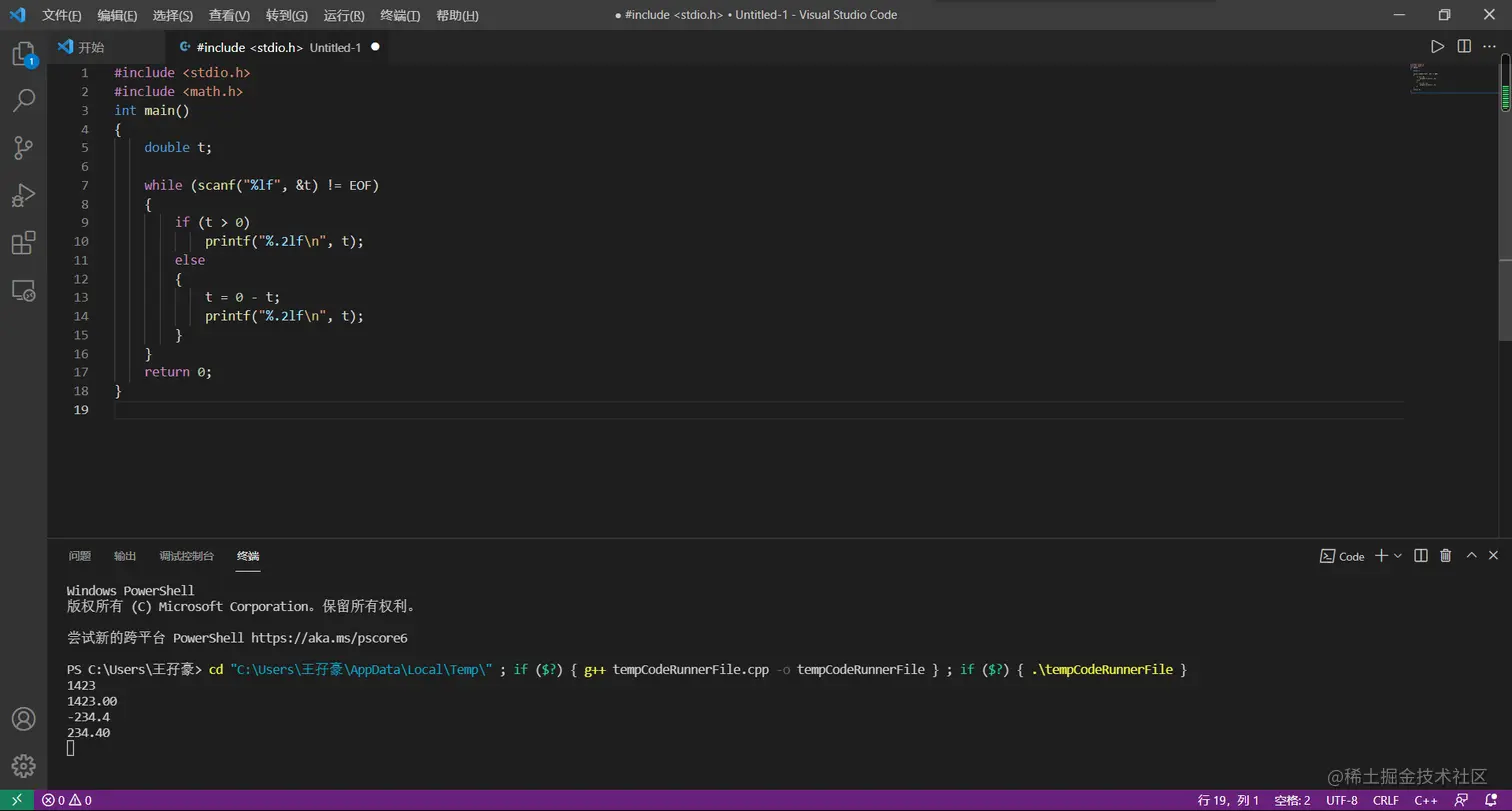Create a new terminal with plus icon
The image size is (1512, 811).
pyautogui.click(x=1381, y=556)
